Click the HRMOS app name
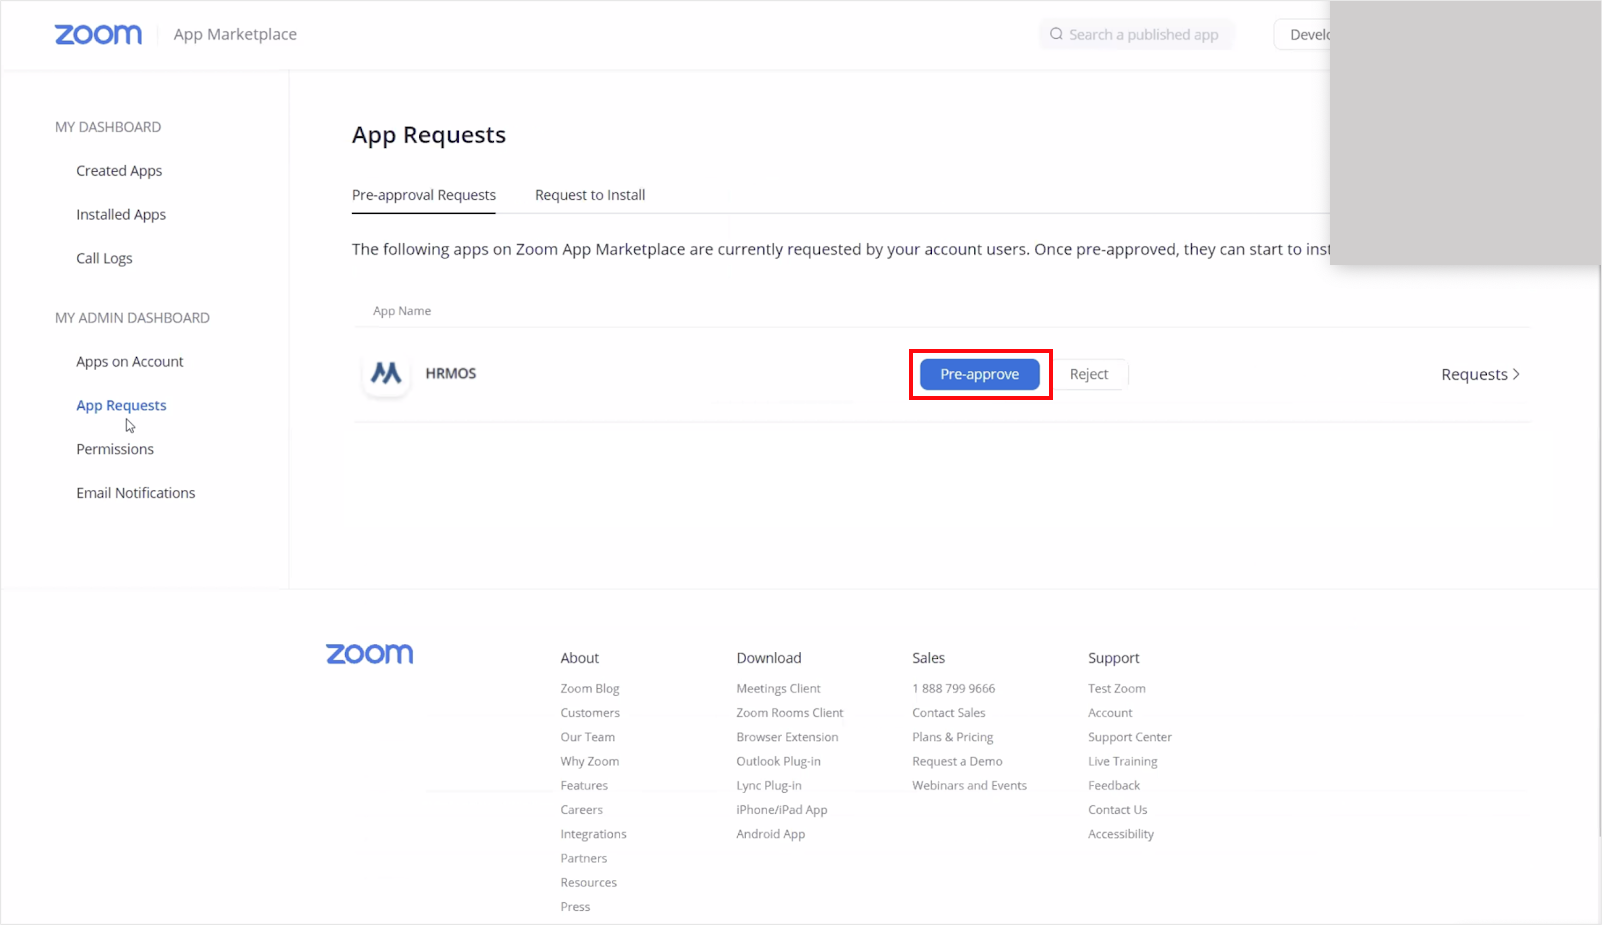 pos(451,373)
